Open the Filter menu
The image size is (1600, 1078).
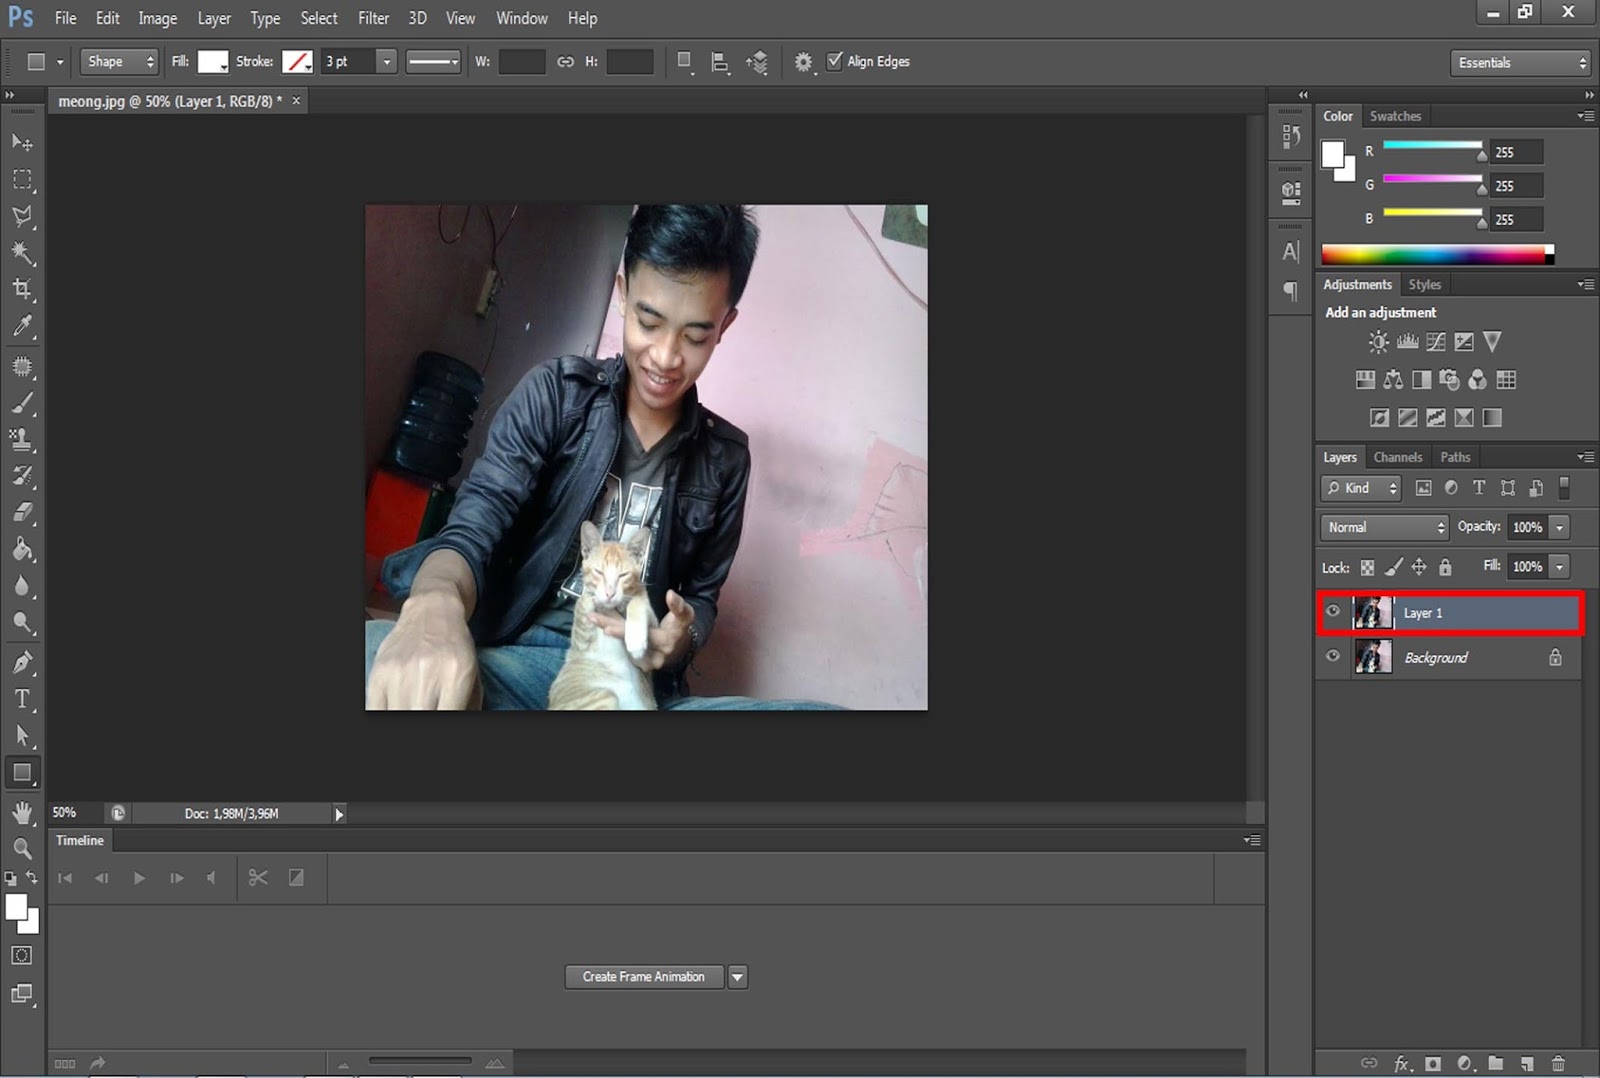click(373, 18)
